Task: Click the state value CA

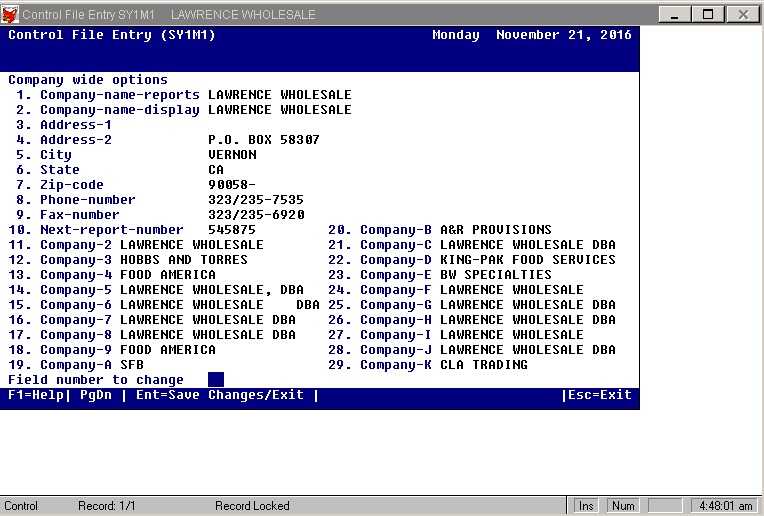Action: [216, 170]
